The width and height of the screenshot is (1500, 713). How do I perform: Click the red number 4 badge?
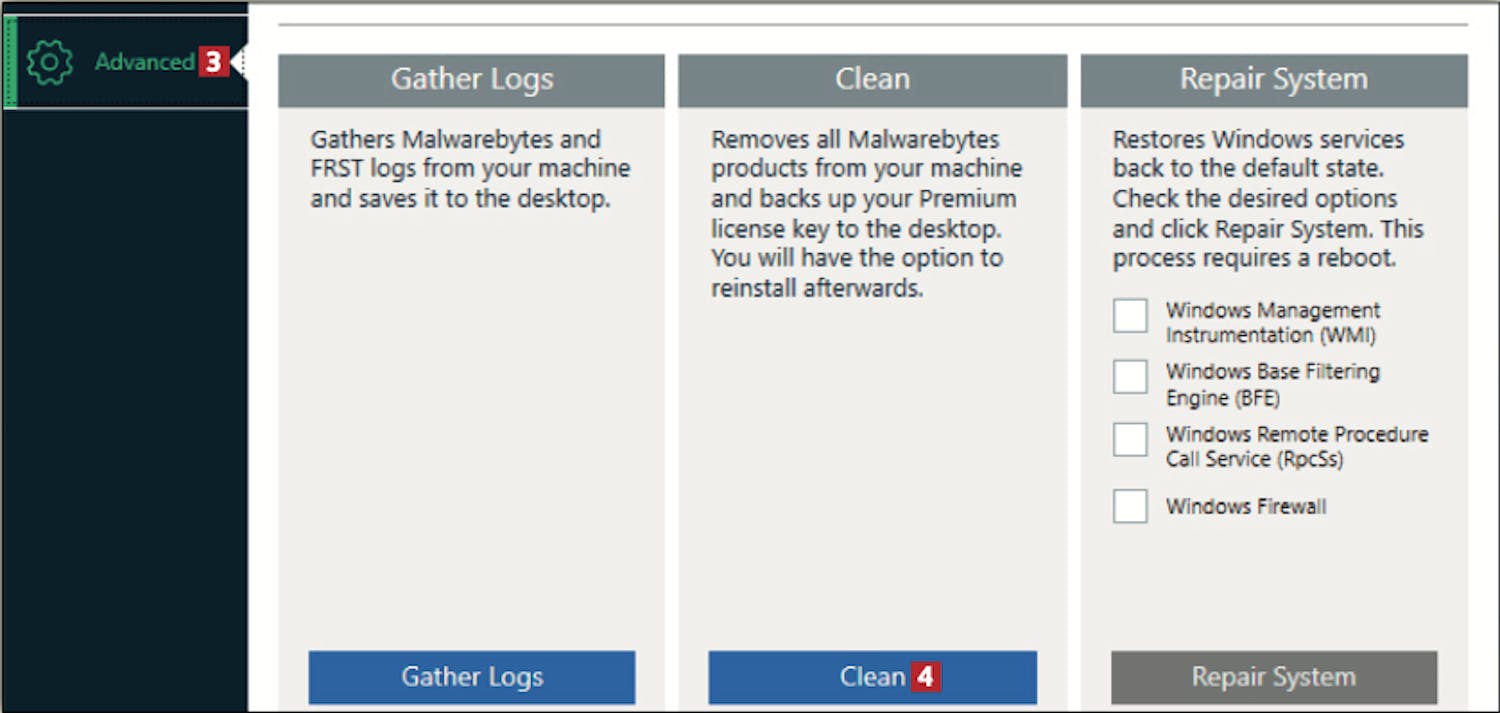925,677
